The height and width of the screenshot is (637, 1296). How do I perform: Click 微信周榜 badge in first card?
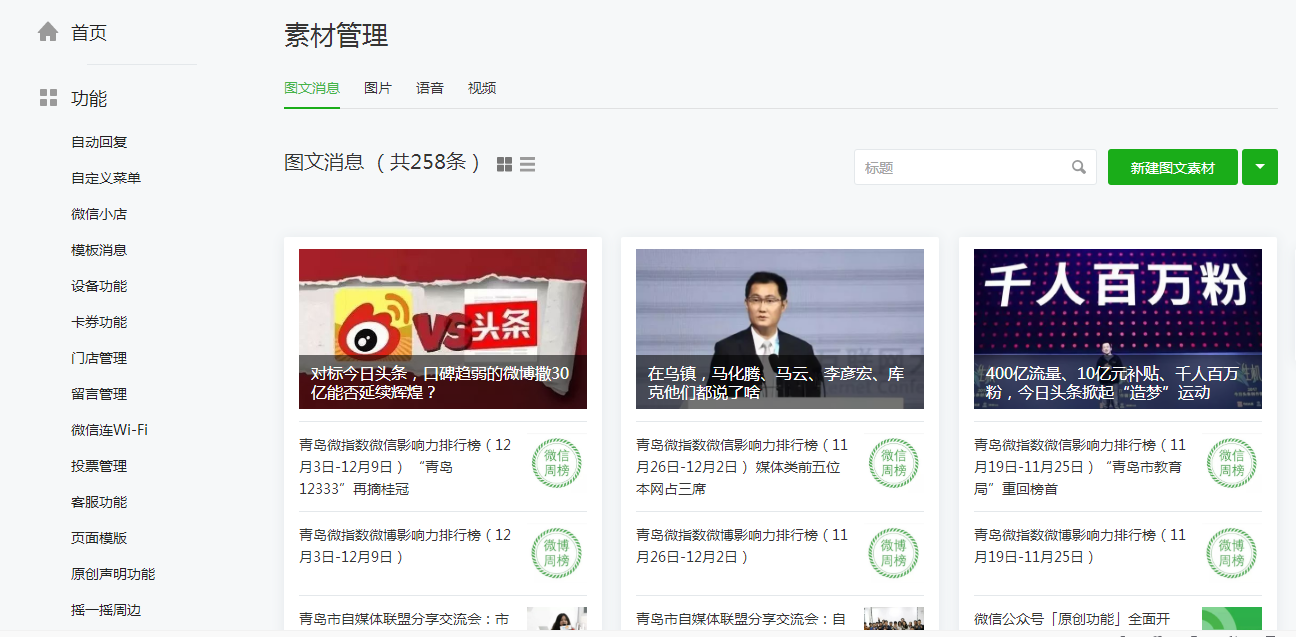556,463
